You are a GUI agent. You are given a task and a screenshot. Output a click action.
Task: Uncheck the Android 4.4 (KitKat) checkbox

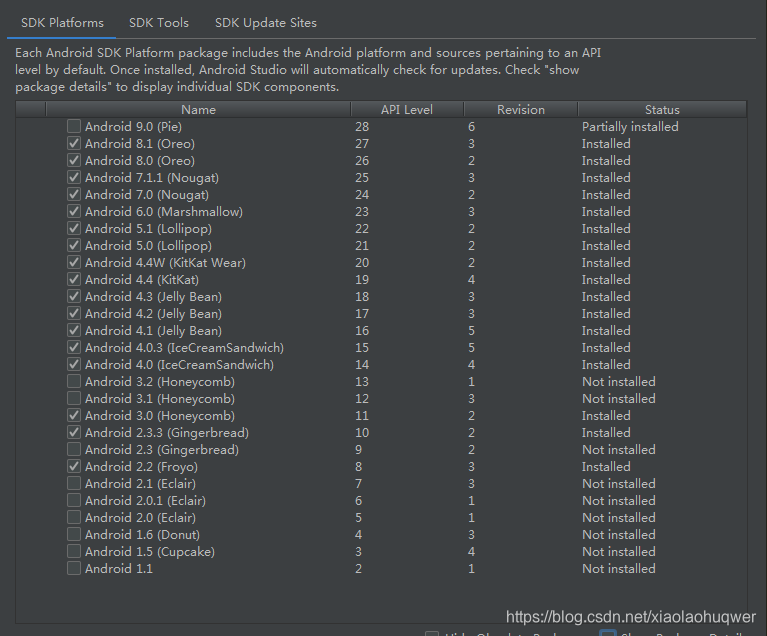tap(74, 279)
